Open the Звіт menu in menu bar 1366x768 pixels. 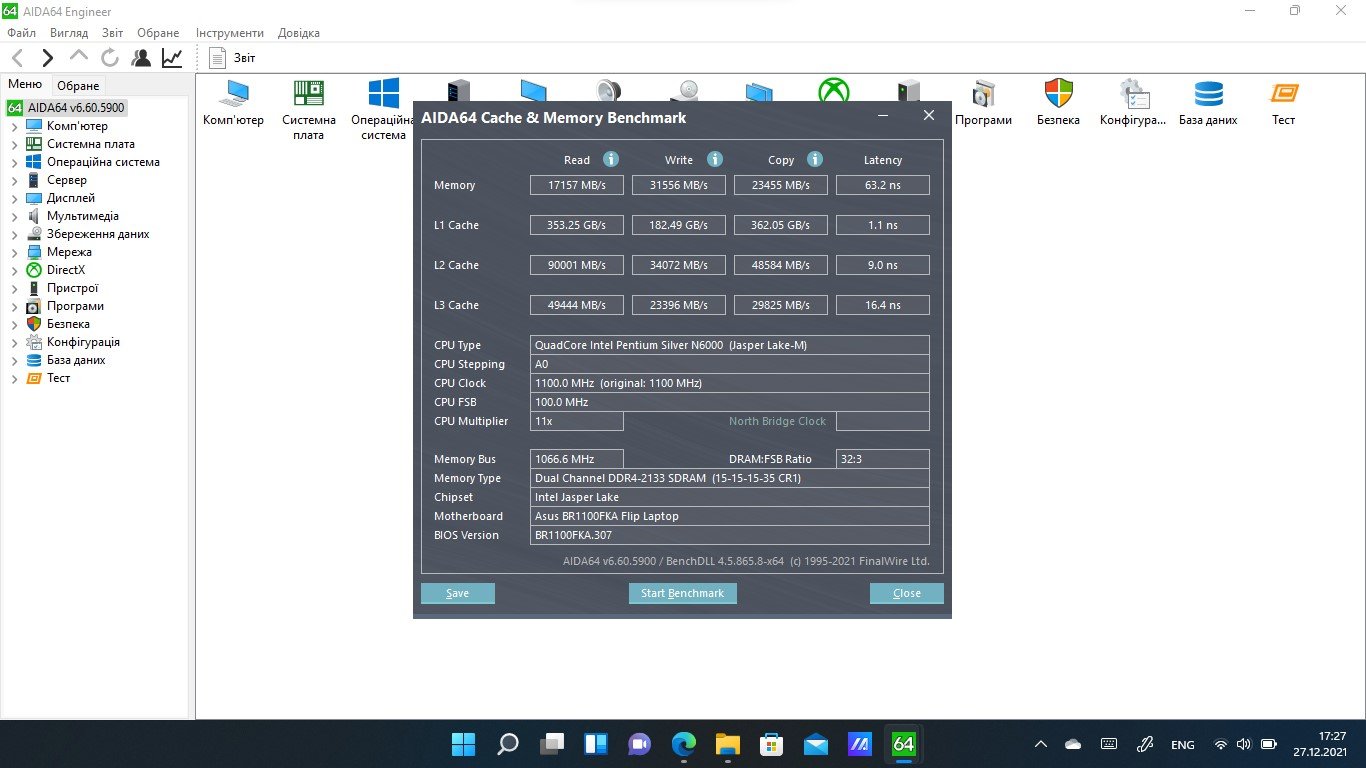[x=112, y=33]
